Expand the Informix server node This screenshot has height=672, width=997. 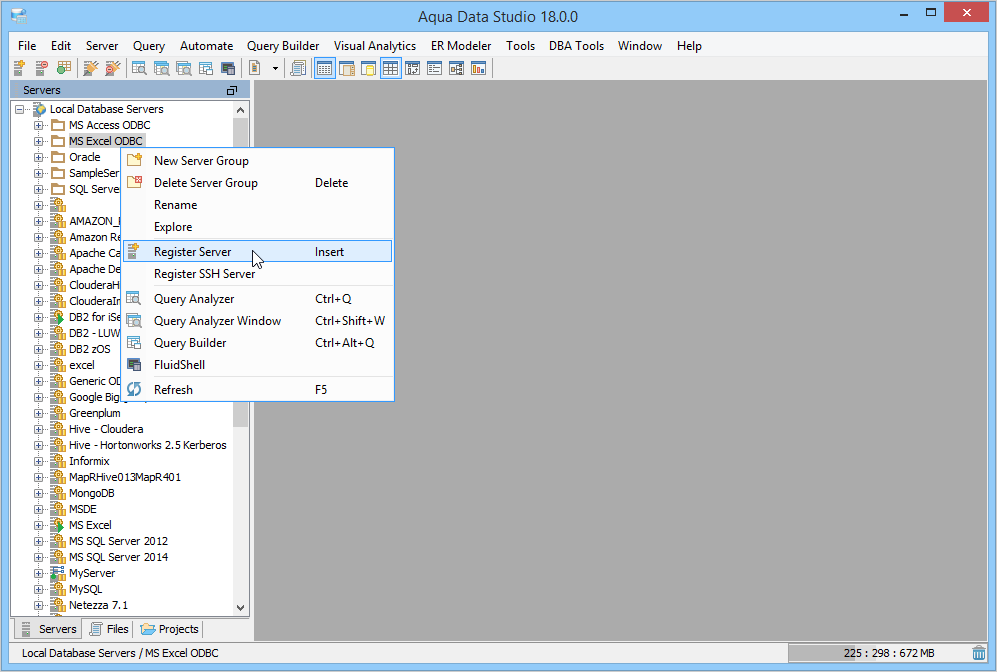39,461
